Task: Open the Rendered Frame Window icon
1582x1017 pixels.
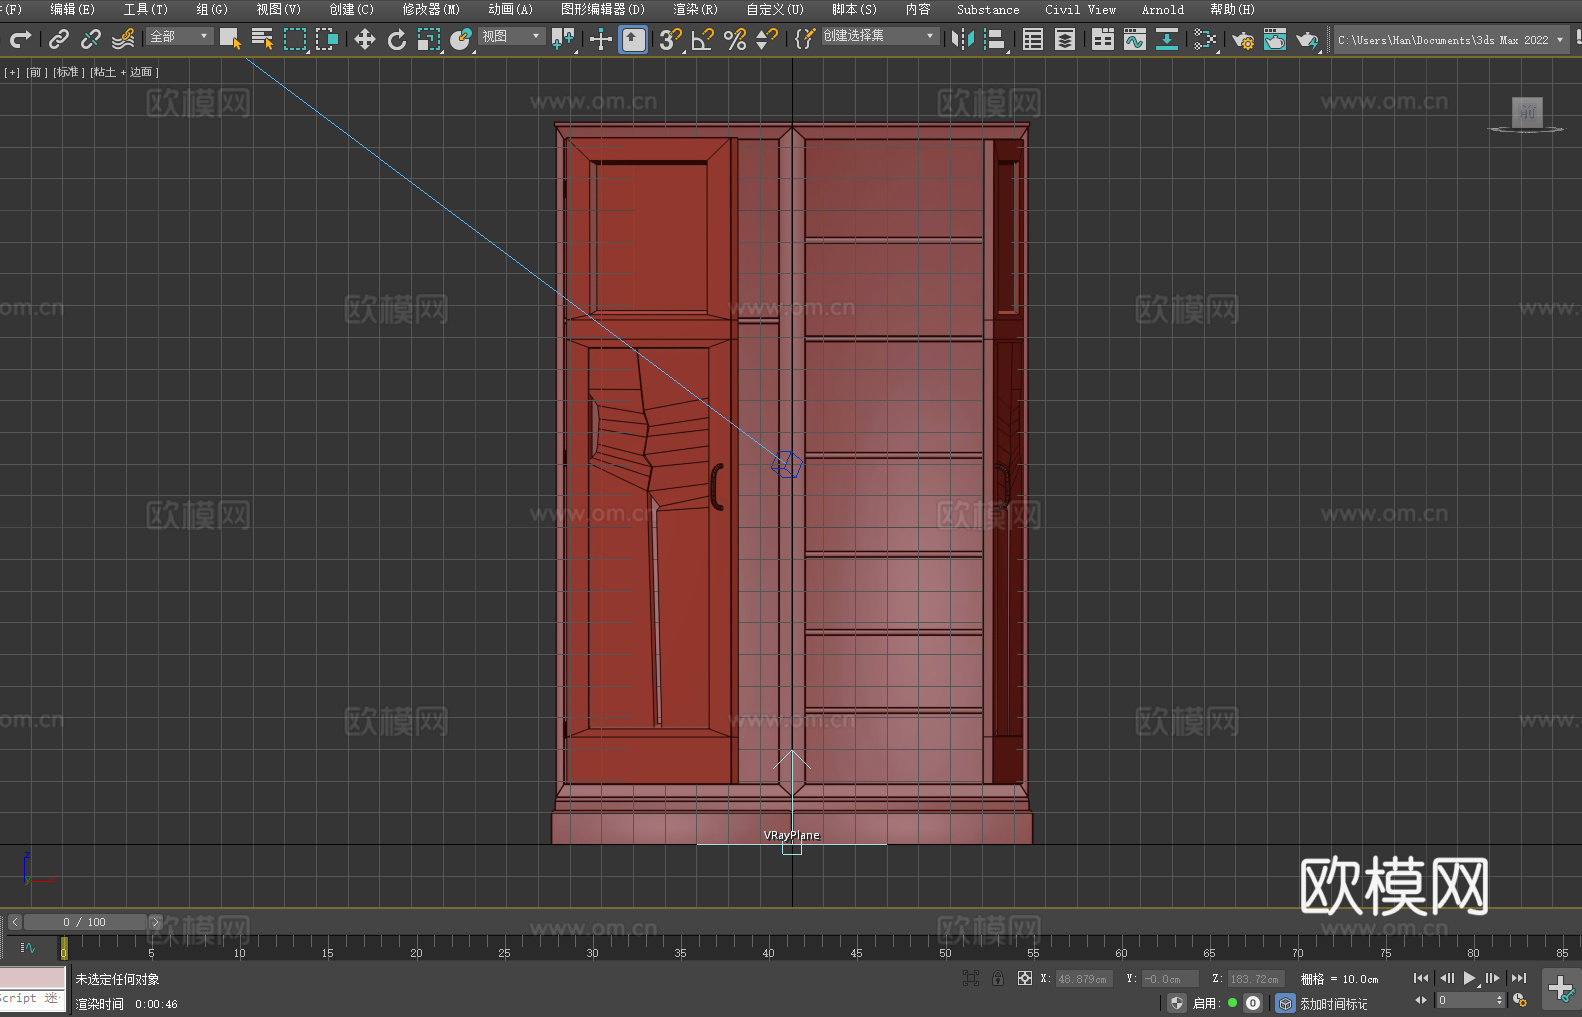Action: [x=1275, y=39]
